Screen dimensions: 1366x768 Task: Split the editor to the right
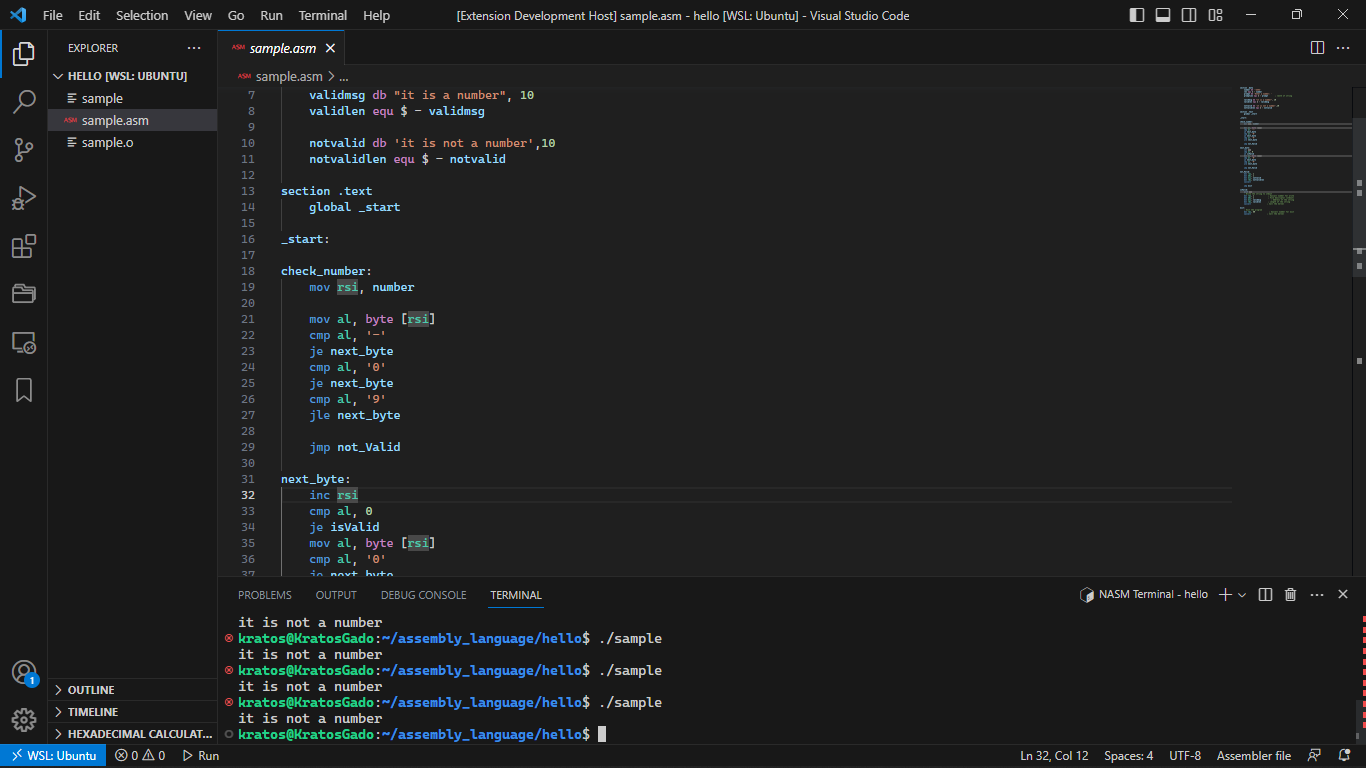pos(1317,48)
